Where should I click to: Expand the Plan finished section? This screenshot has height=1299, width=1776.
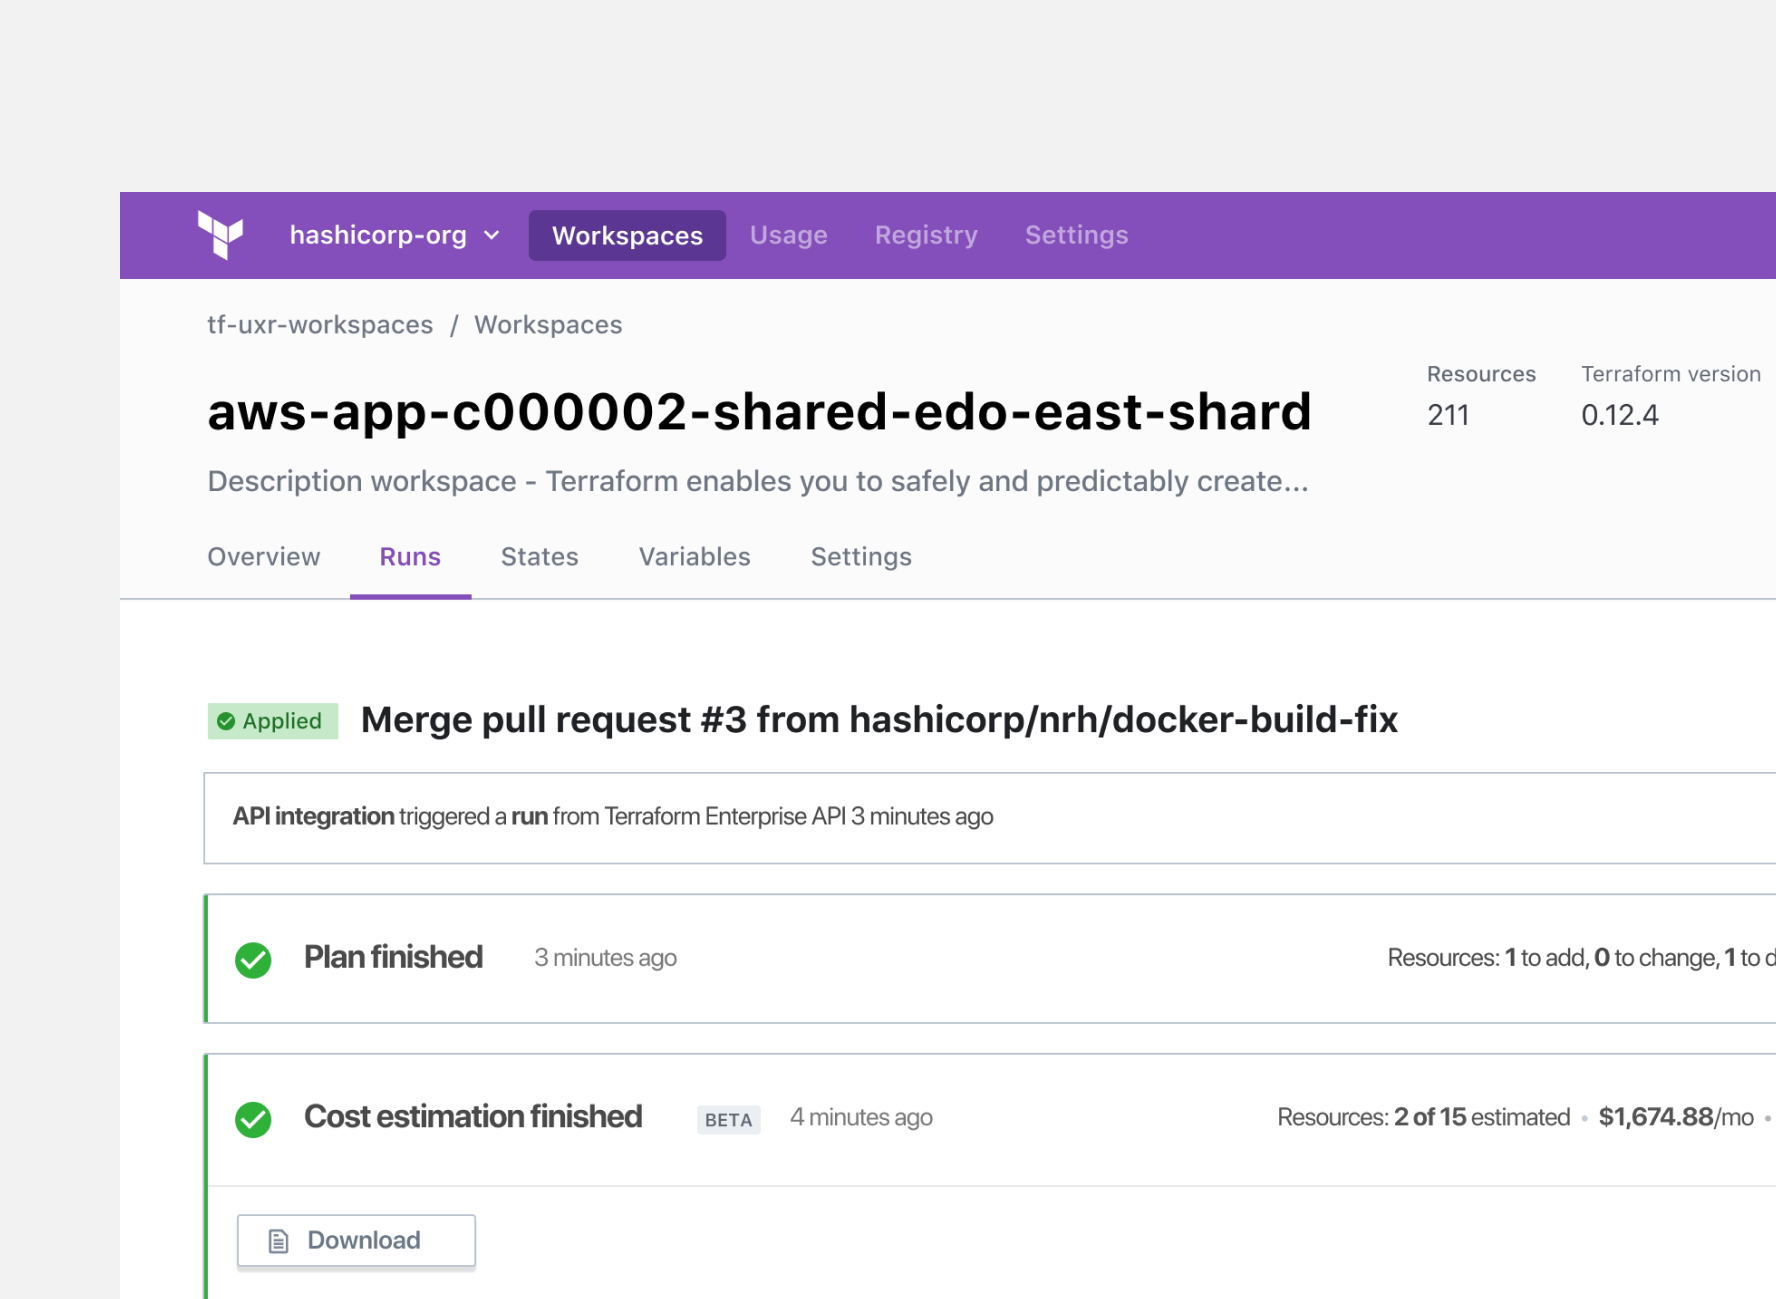tap(990, 958)
